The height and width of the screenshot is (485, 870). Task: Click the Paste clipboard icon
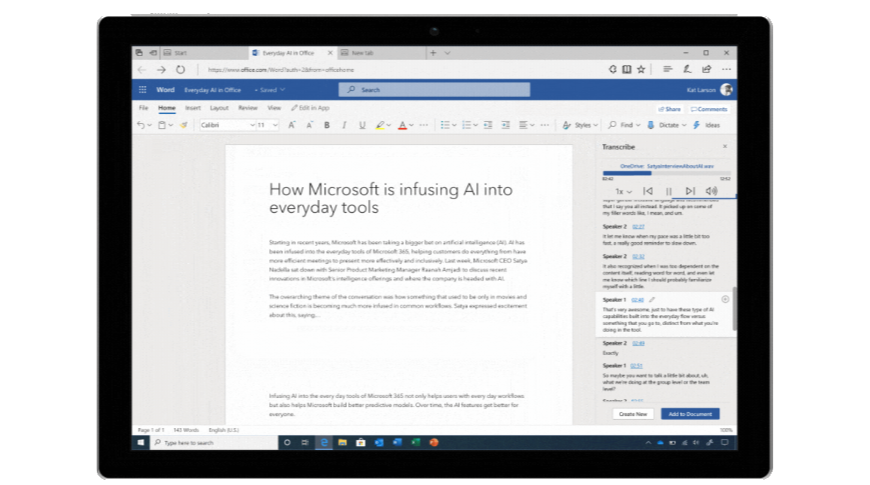(x=162, y=125)
